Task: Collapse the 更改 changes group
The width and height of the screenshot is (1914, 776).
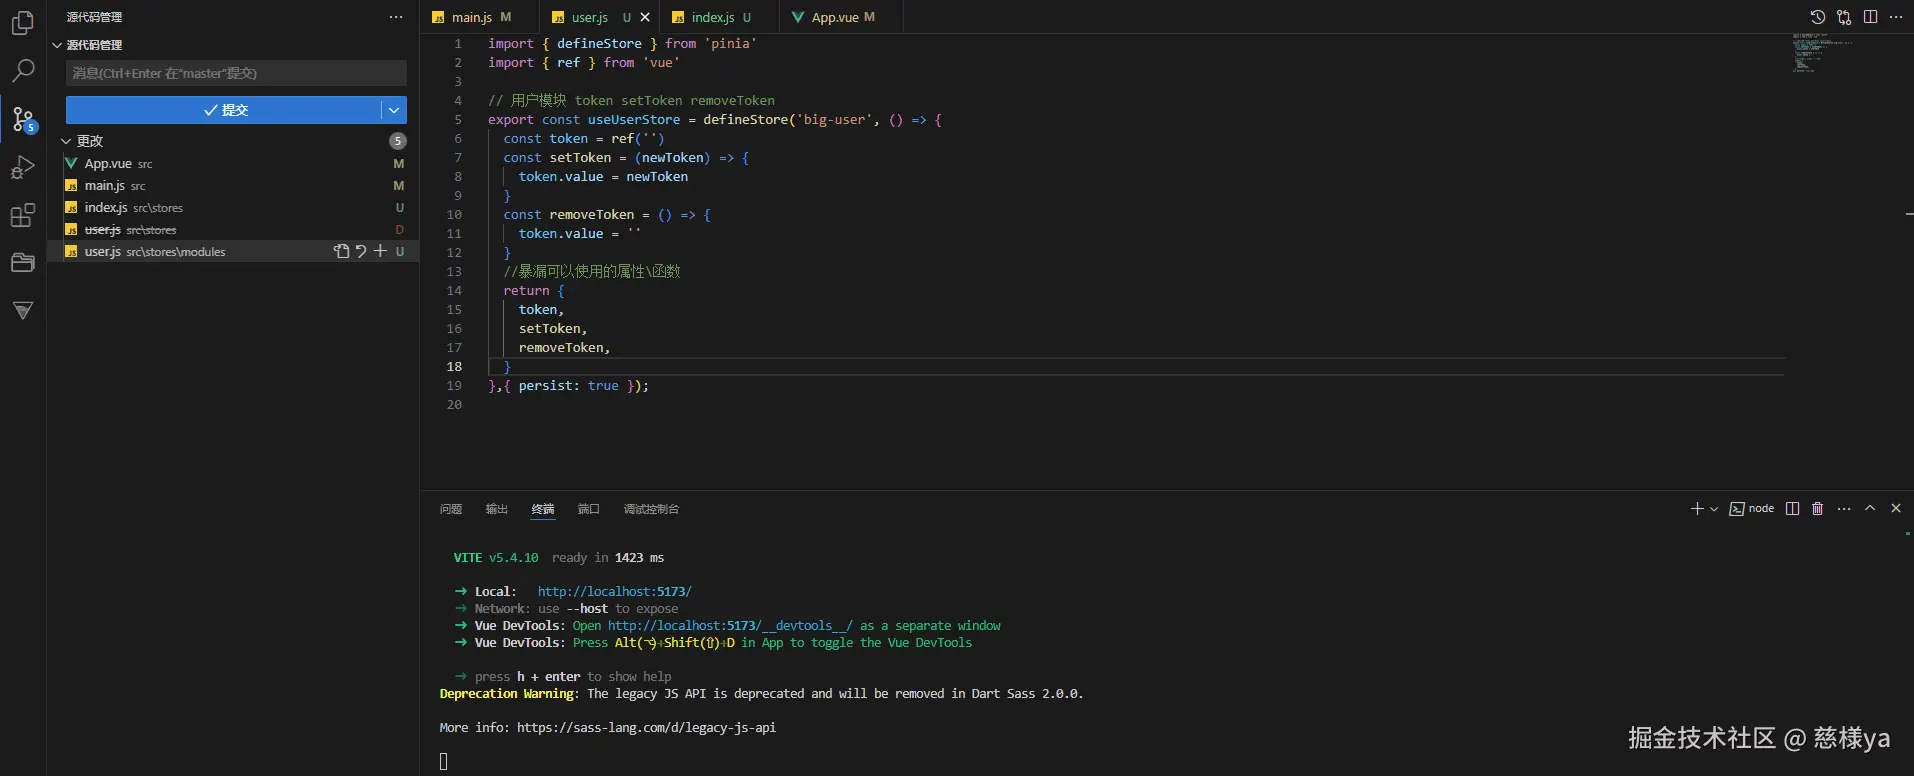Action: (x=82, y=141)
